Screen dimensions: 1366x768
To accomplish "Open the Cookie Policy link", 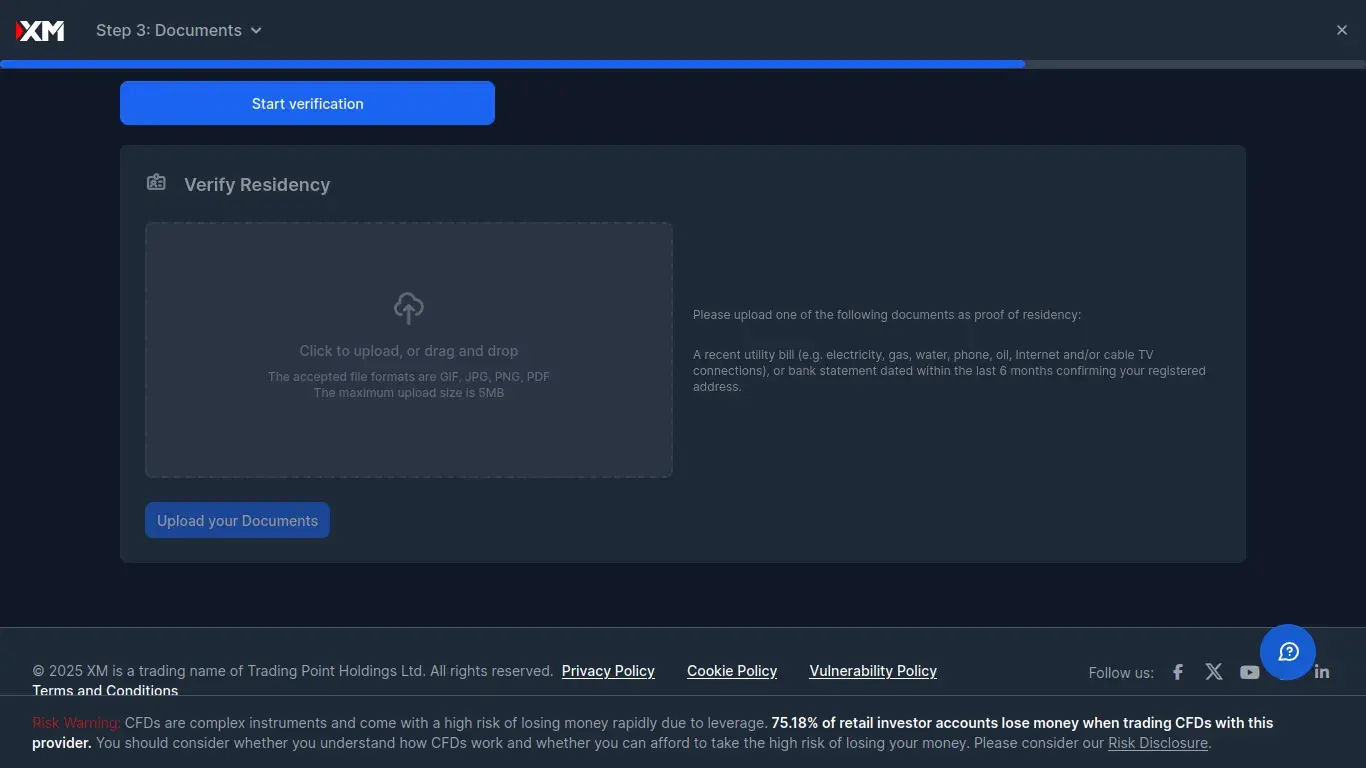I will click(x=732, y=671).
